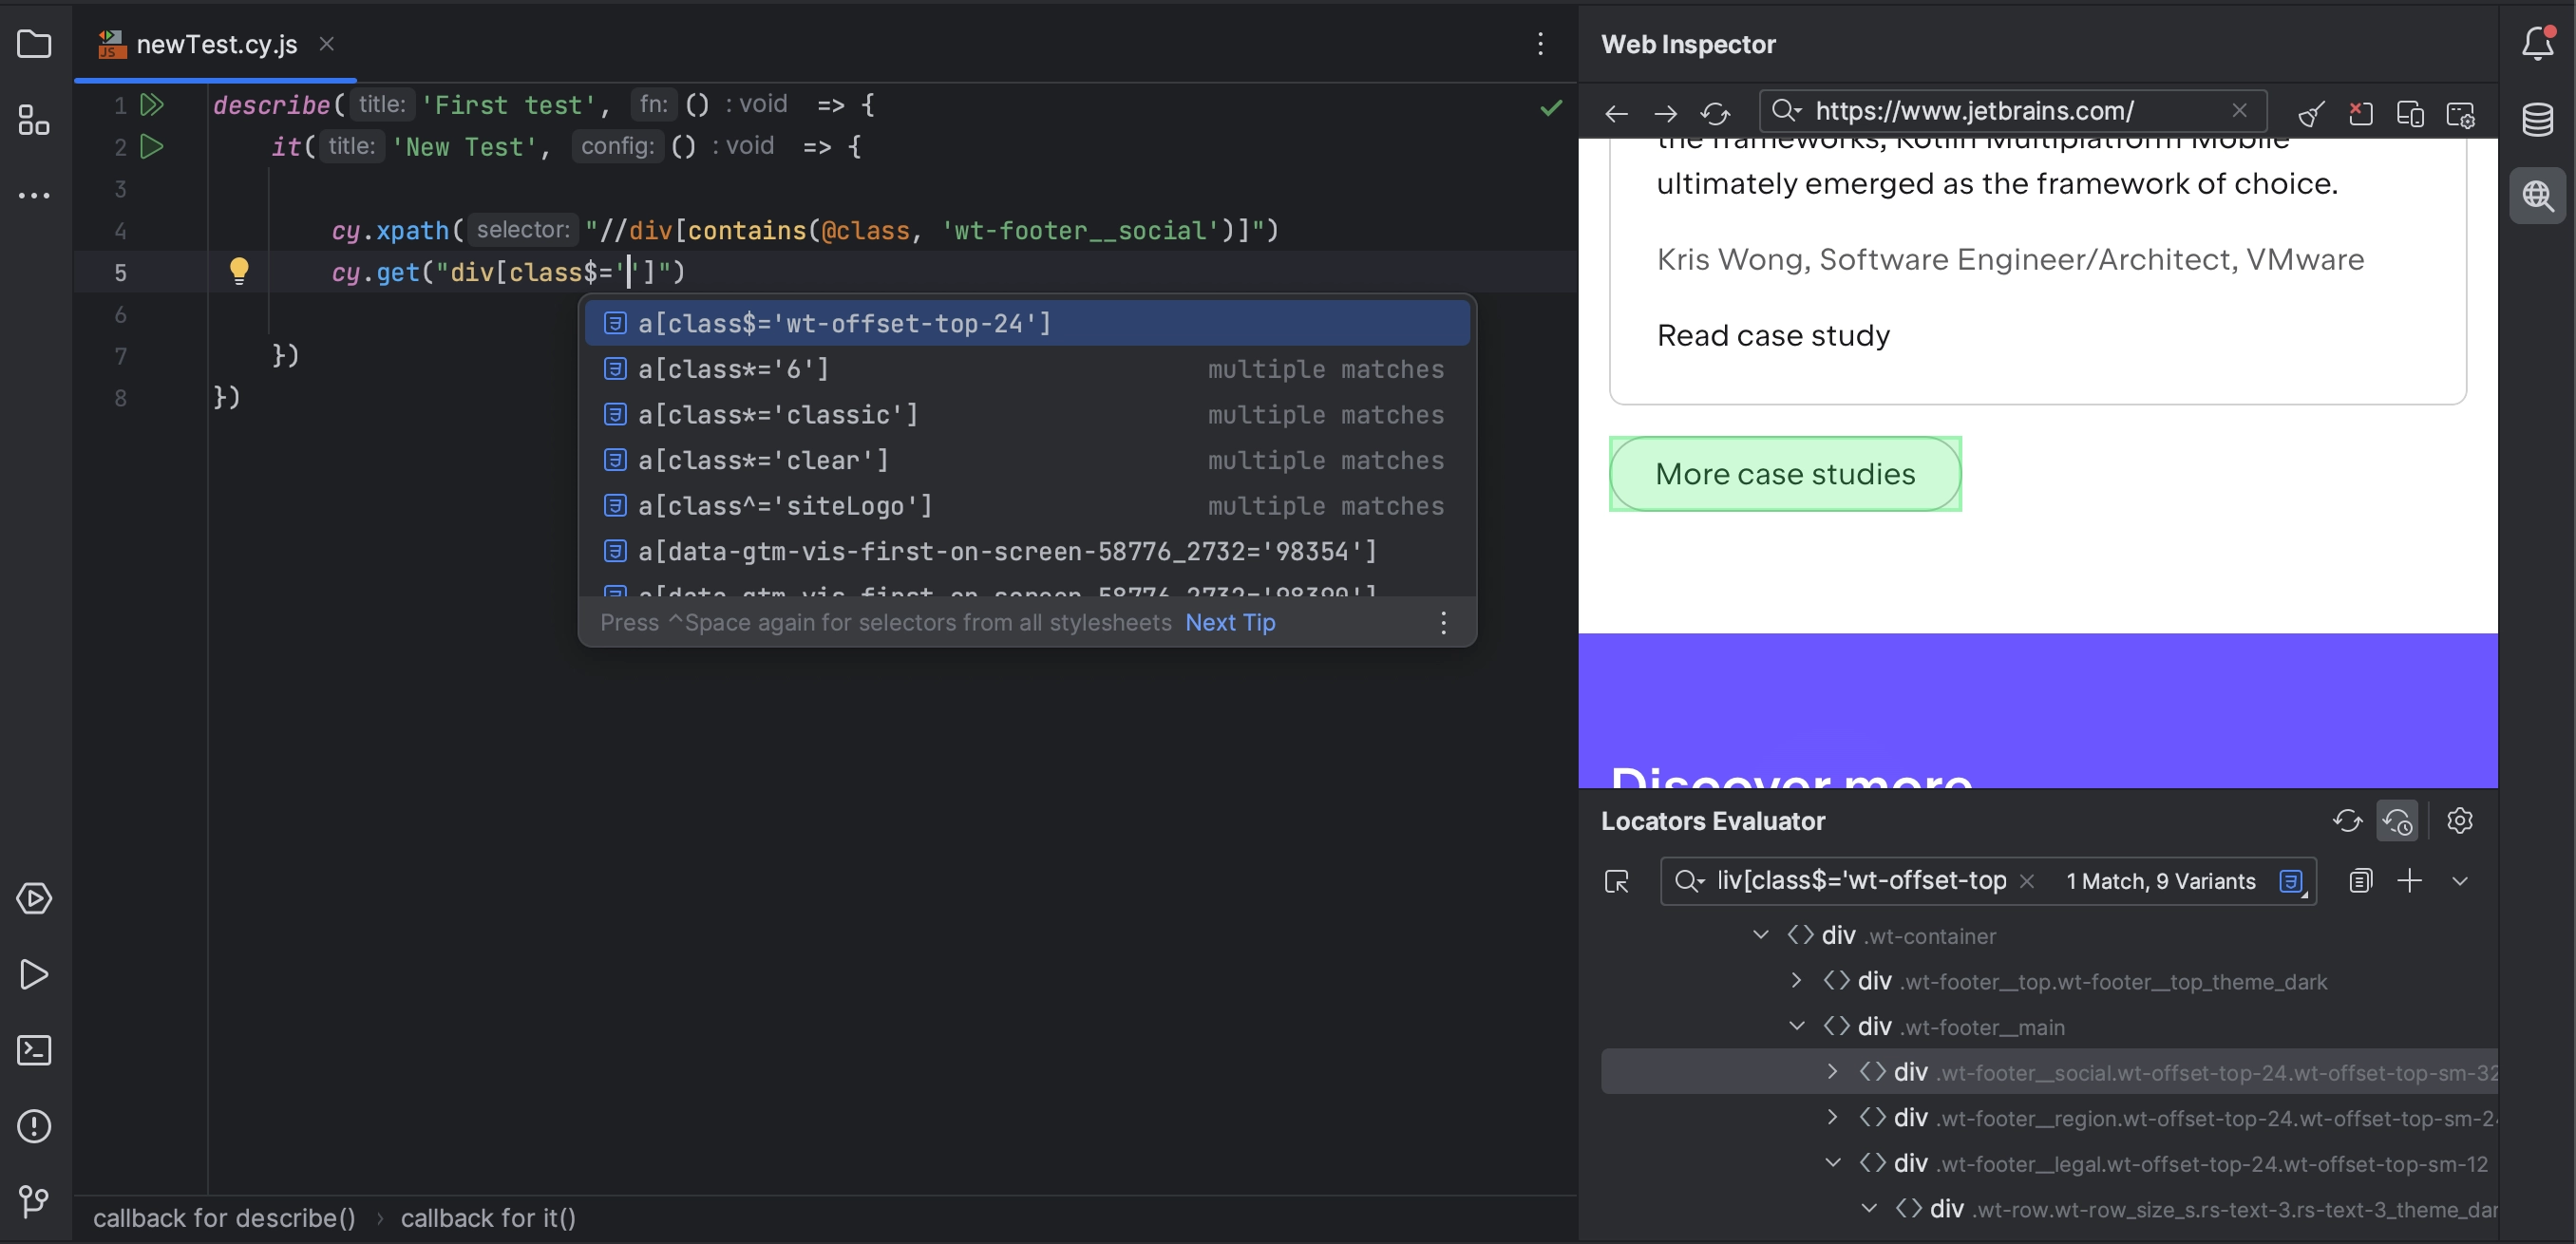
Task: Click the Web Inspector globe icon
Action: tap(2538, 195)
